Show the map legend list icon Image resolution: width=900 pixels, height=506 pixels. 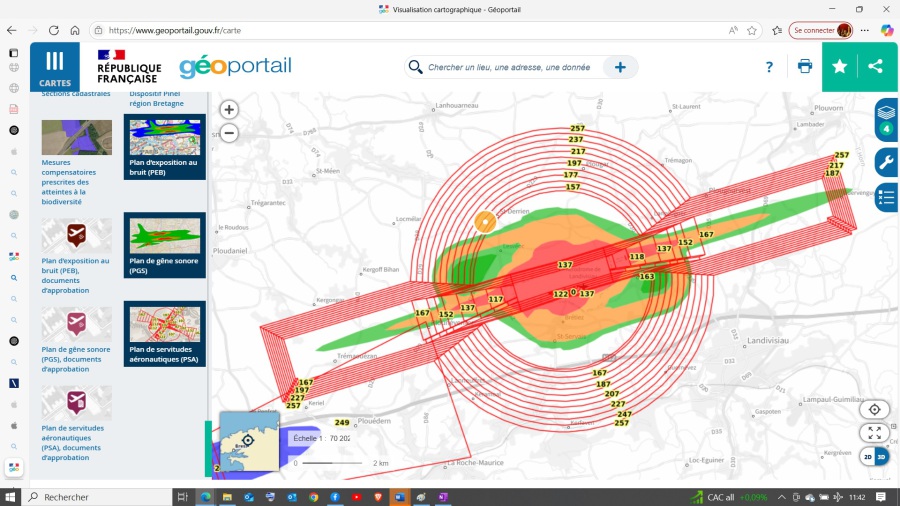coord(886,198)
